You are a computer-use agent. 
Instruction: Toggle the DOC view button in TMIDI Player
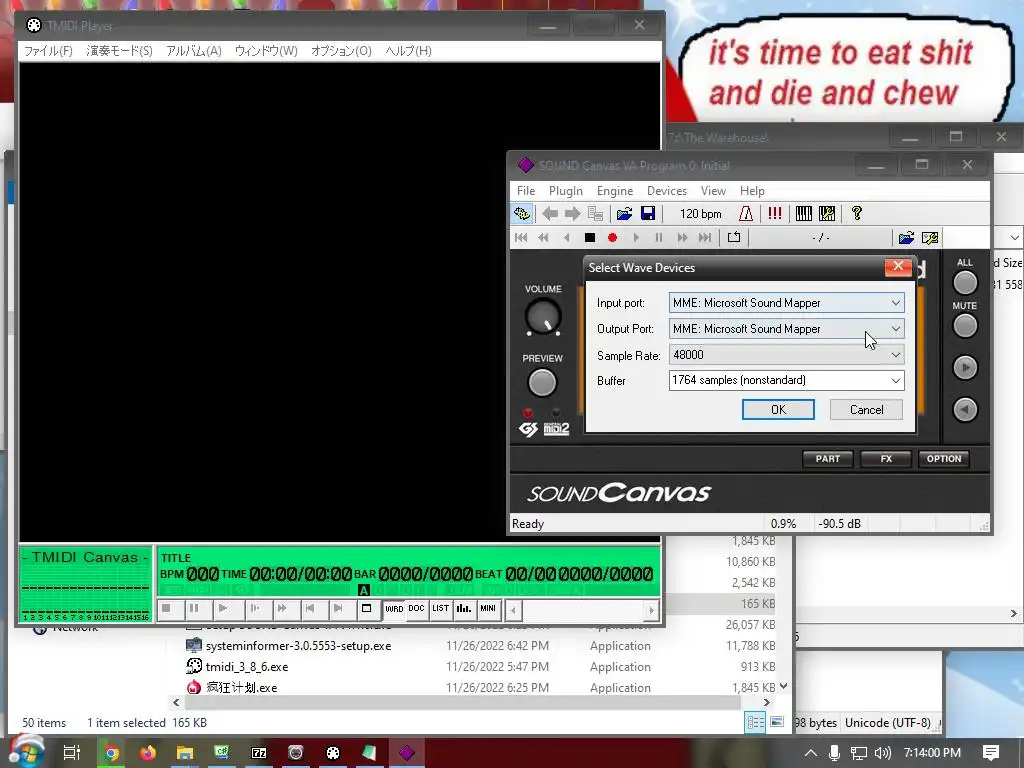tap(417, 609)
